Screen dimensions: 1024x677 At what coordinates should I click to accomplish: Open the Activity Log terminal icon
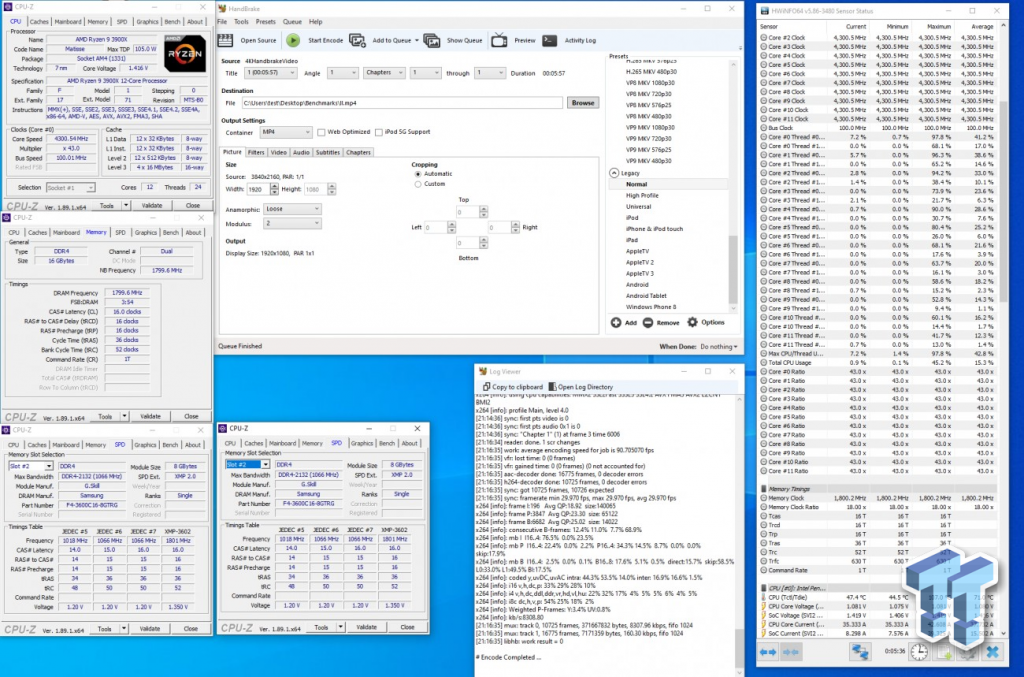pyautogui.click(x=550, y=41)
